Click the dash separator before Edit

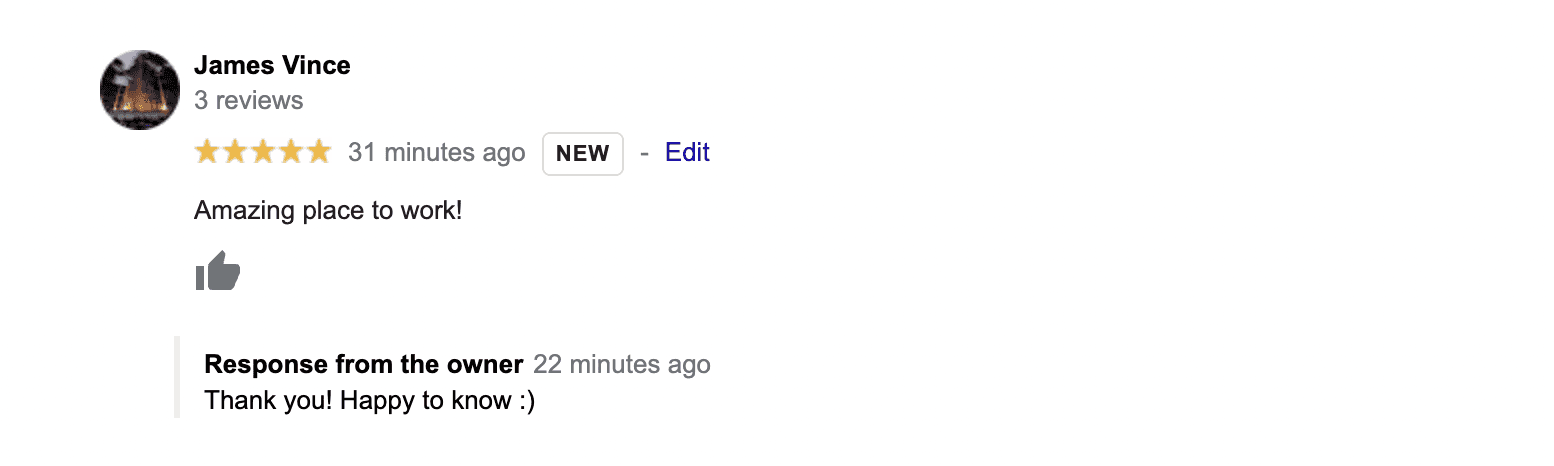(644, 153)
